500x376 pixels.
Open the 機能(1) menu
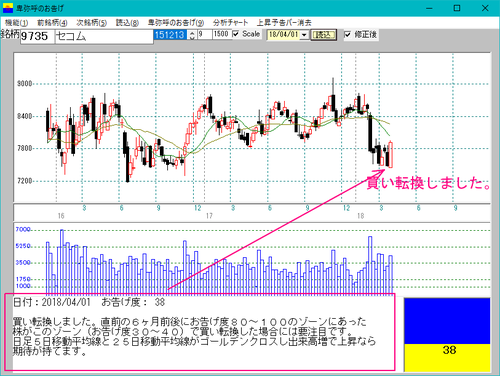pyautogui.click(x=16, y=23)
